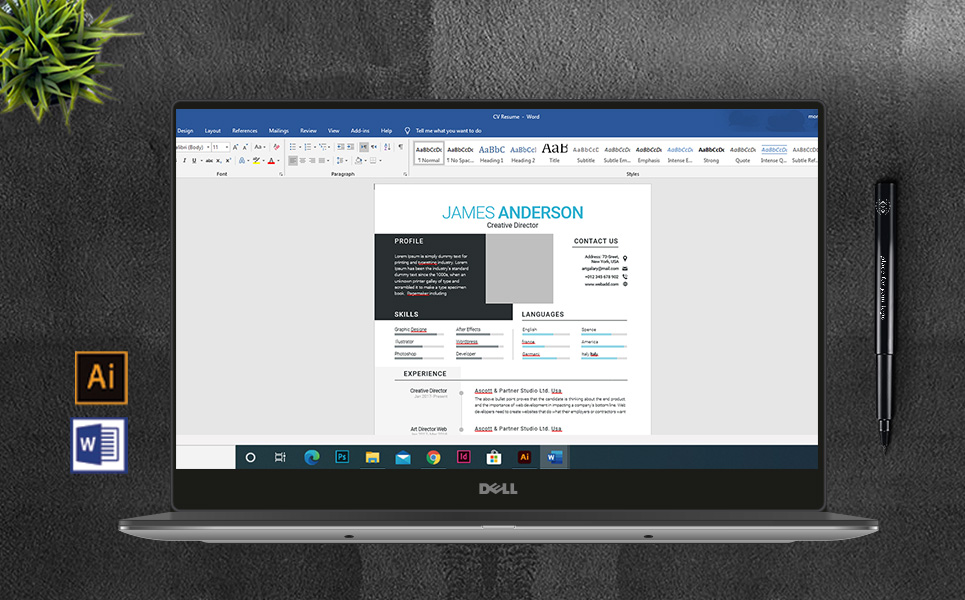
Task: Open Microsoft Edge from the taskbar
Action: pyautogui.click(x=311, y=457)
